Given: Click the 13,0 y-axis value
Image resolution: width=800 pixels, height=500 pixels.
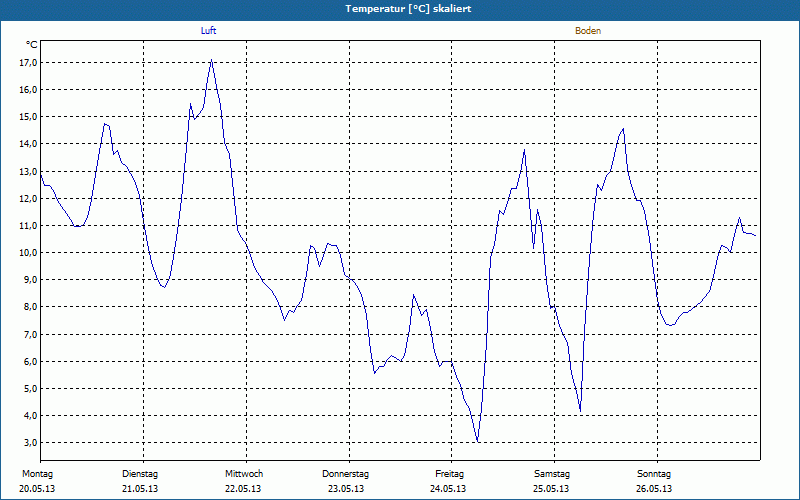Looking at the screenshot, I should (29, 171).
